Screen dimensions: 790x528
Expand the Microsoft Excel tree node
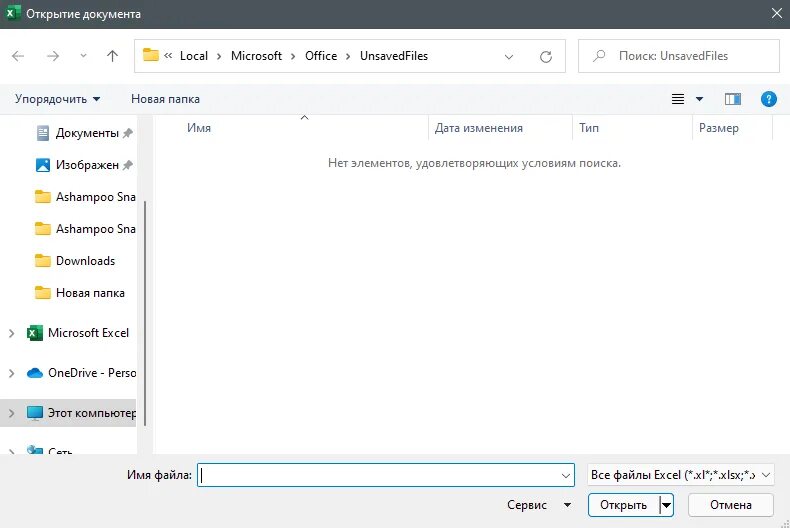pyautogui.click(x=12, y=333)
